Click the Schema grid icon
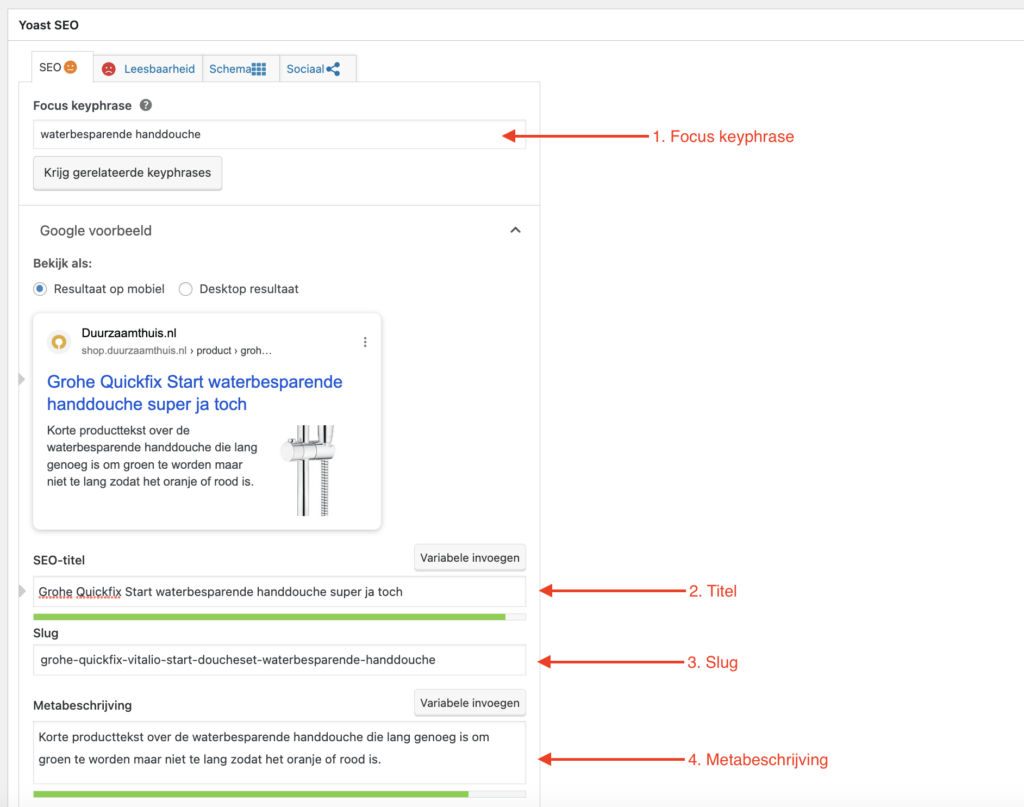Screen dimensions: 1024x807 (259, 69)
